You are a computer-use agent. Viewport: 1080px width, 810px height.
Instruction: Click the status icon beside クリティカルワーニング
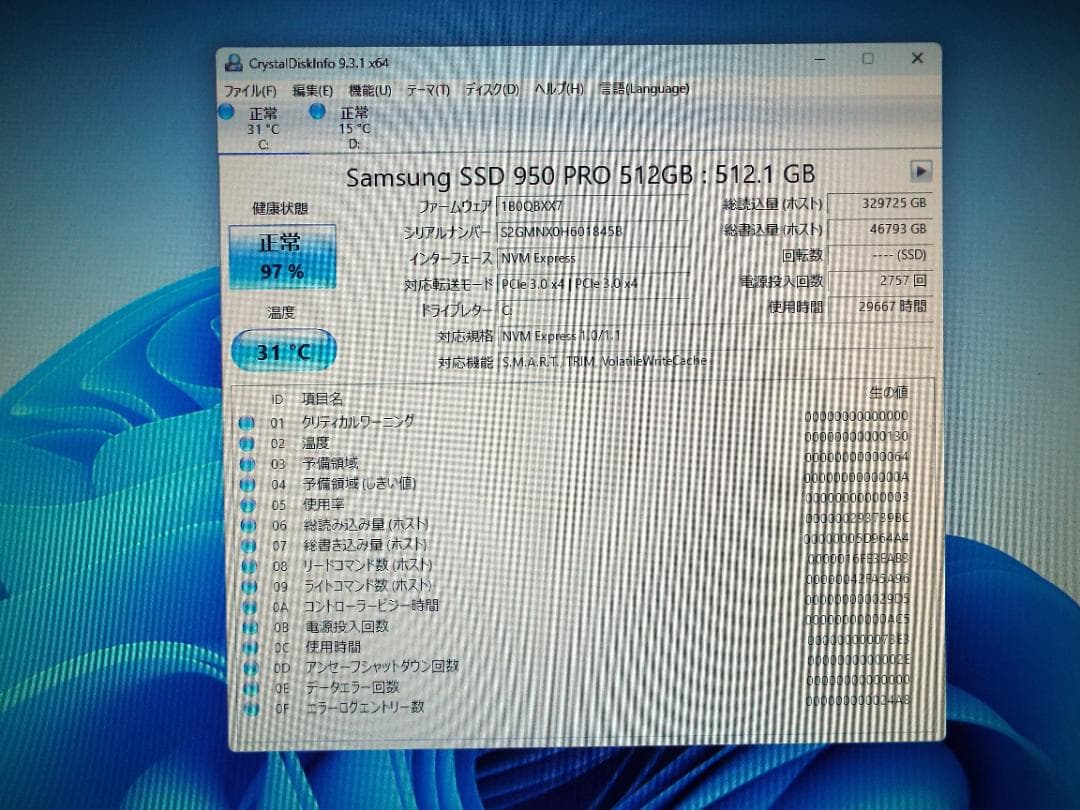[246, 422]
